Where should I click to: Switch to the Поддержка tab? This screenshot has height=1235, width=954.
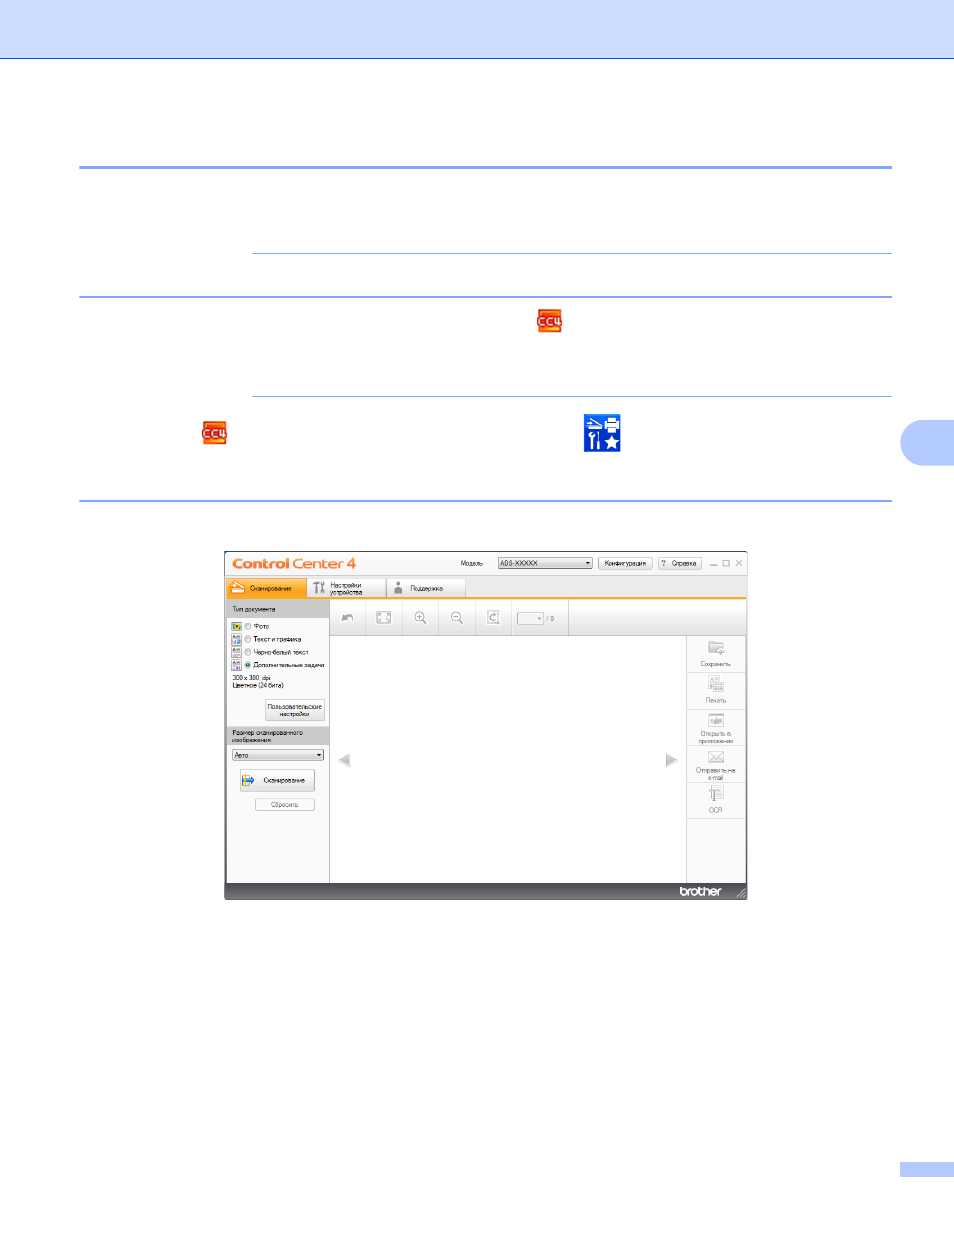tap(426, 588)
